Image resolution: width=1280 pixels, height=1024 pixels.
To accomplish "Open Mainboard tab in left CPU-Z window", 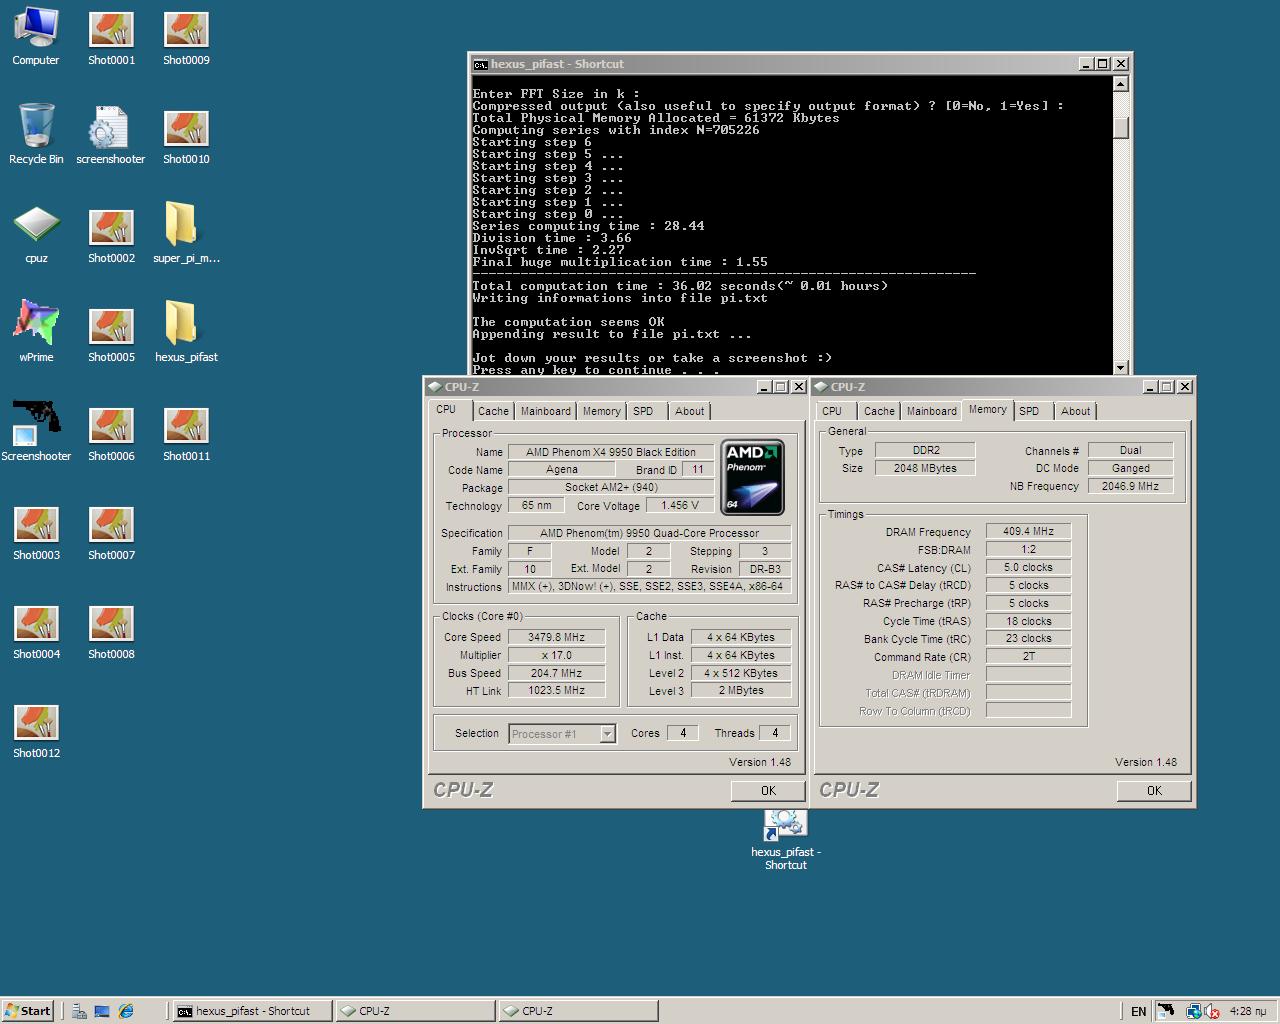I will (546, 411).
